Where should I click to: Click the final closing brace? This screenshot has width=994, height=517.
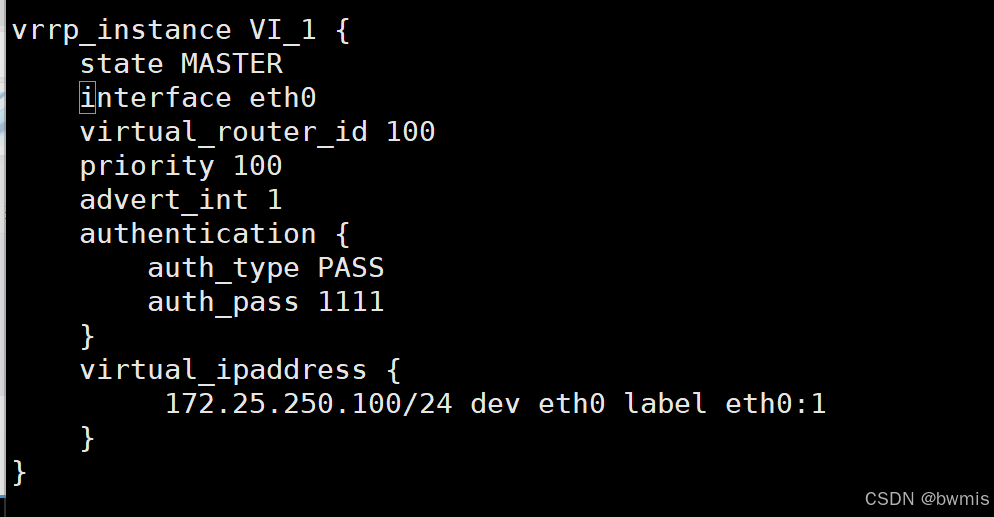click(x=20, y=473)
